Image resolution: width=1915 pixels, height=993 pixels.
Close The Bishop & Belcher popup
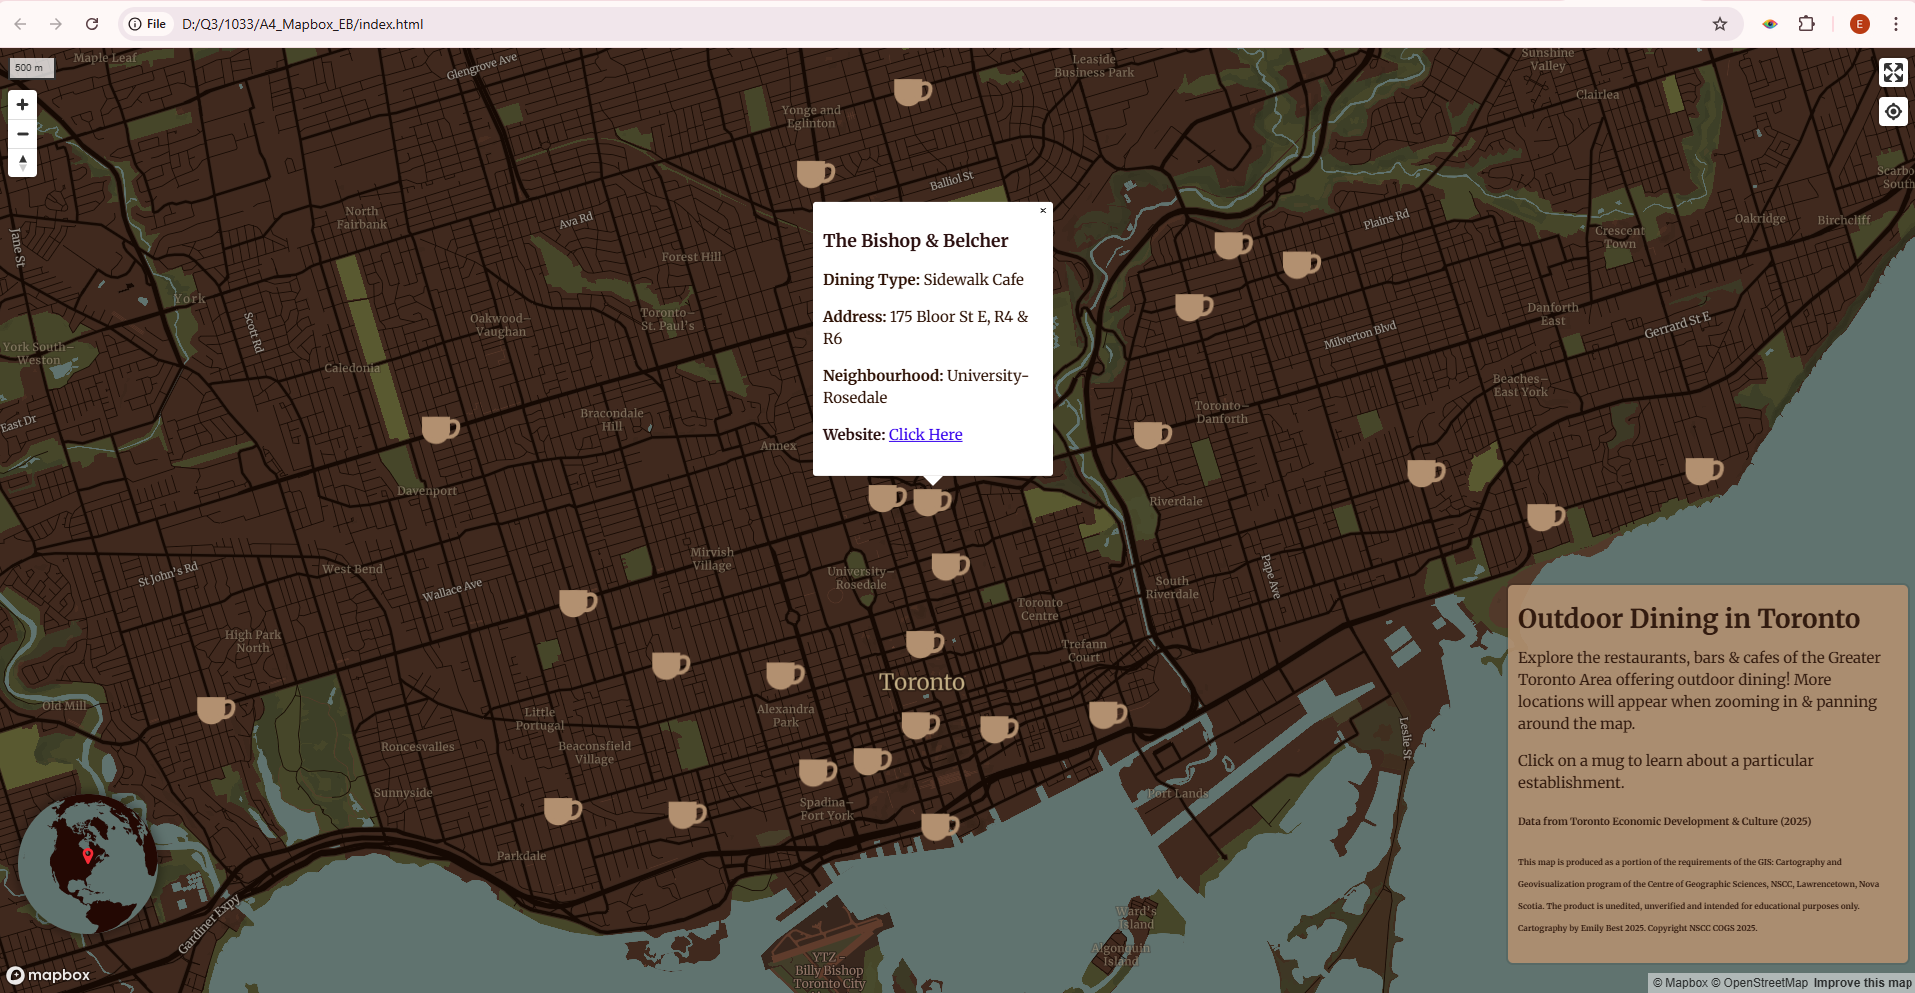point(1042,211)
